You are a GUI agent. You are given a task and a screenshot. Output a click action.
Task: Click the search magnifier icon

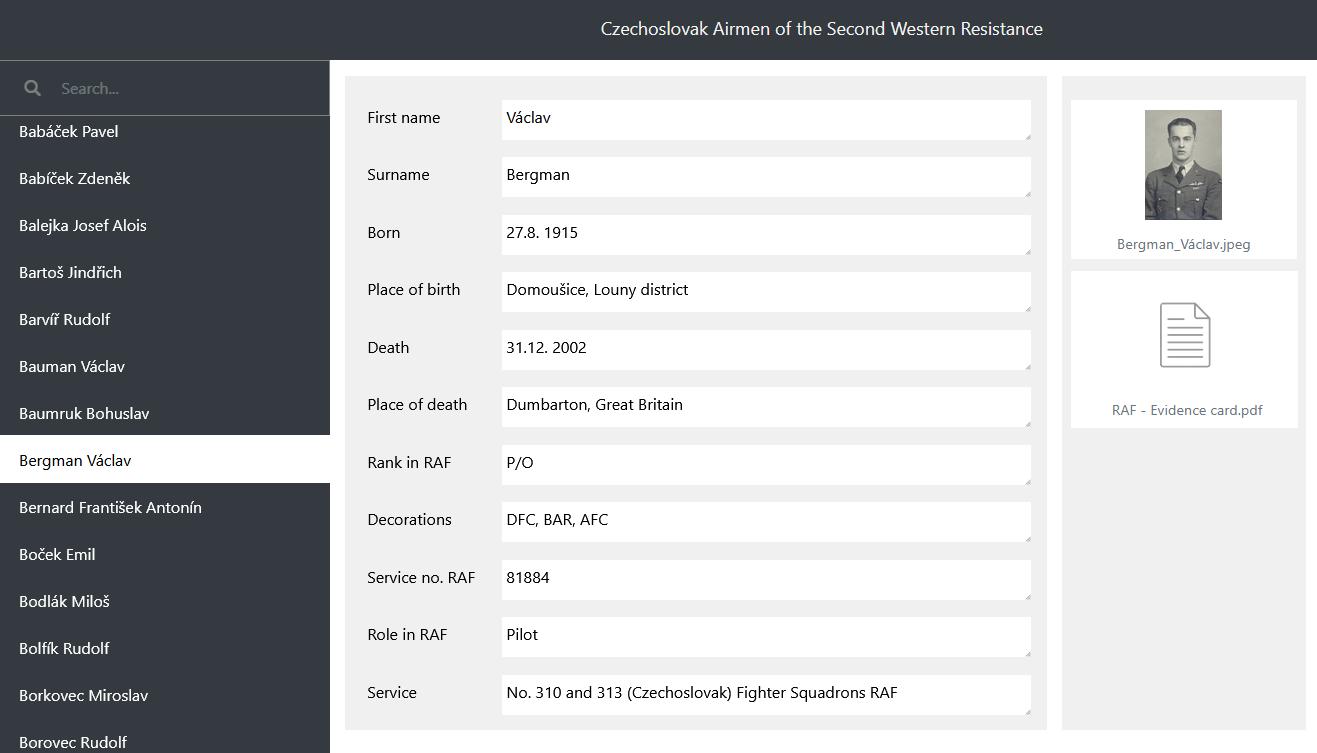32,88
